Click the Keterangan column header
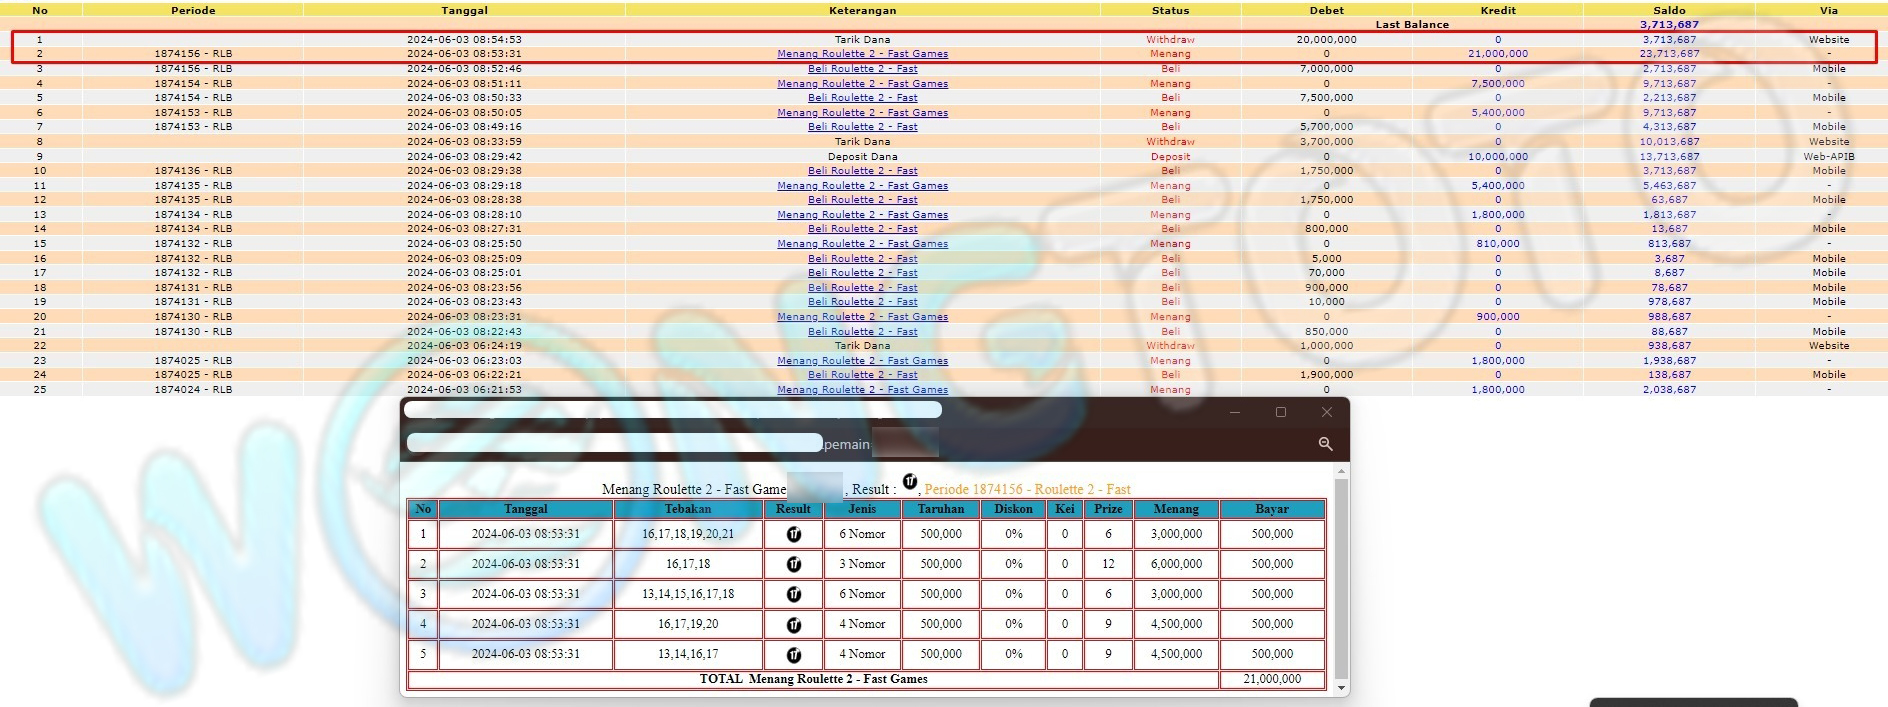Image resolution: width=1888 pixels, height=707 pixels. [862, 10]
